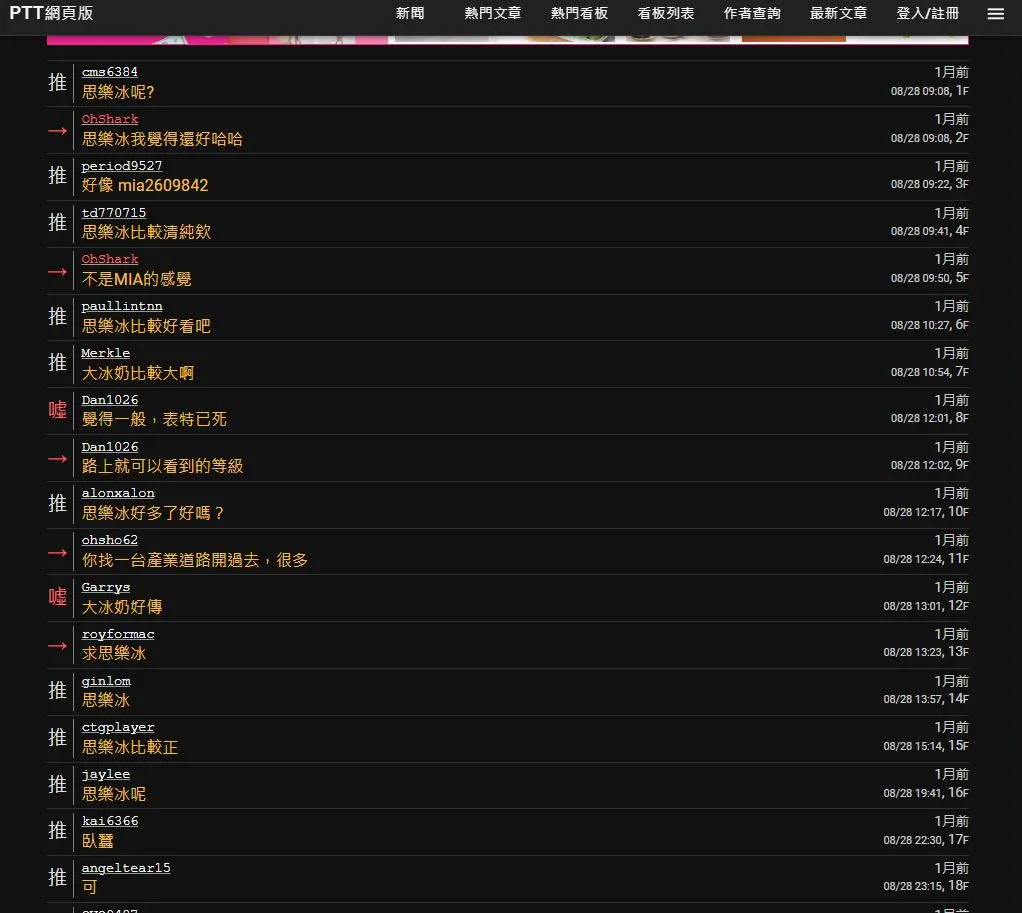Open the 熱門文章 page

pyautogui.click(x=492, y=14)
